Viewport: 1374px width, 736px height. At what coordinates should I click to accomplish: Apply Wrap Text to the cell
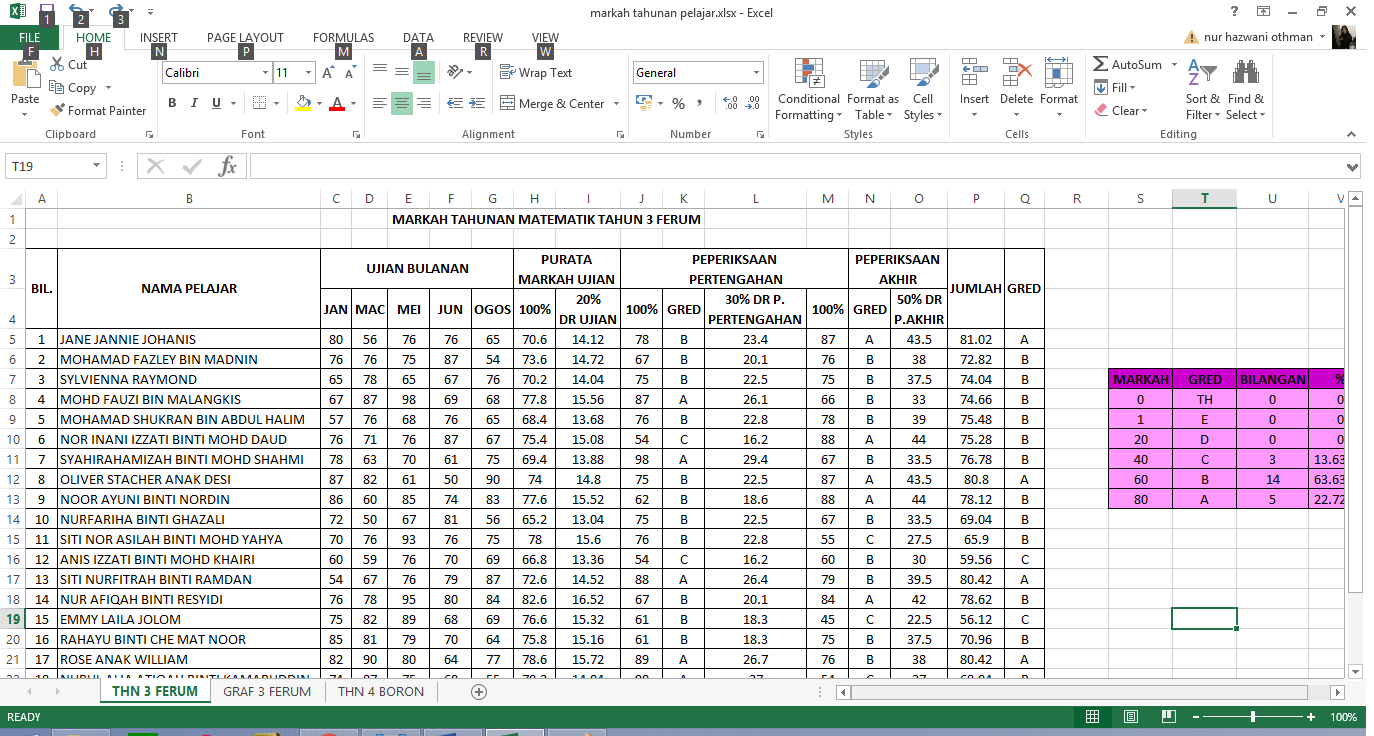(x=535, y=72)
